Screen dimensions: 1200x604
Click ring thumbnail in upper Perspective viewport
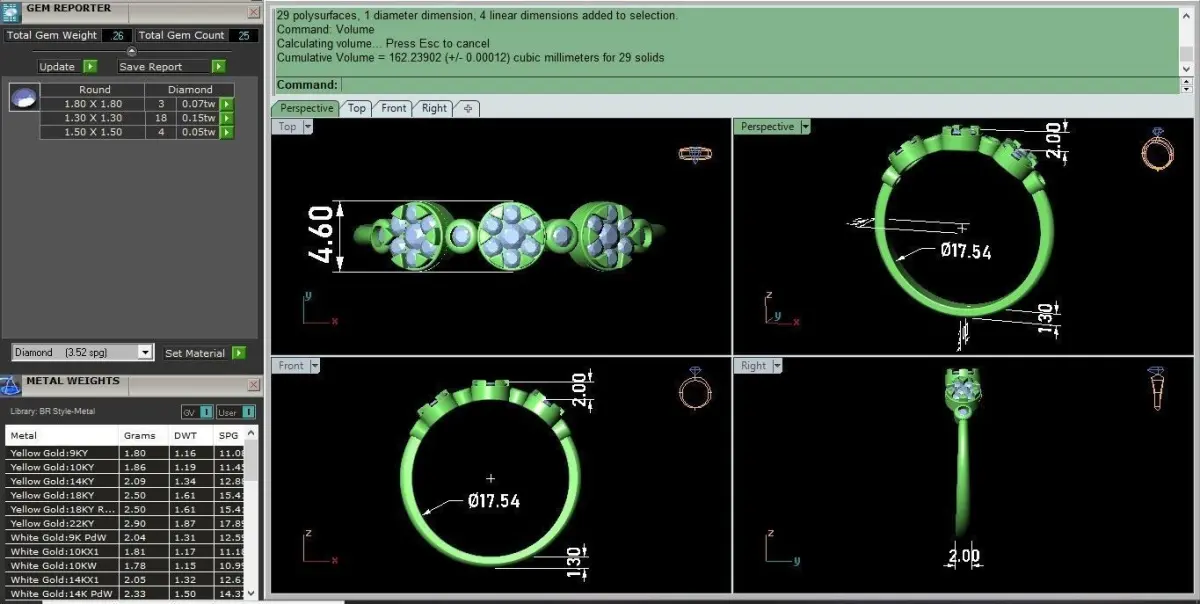(x=1158, y=149)
